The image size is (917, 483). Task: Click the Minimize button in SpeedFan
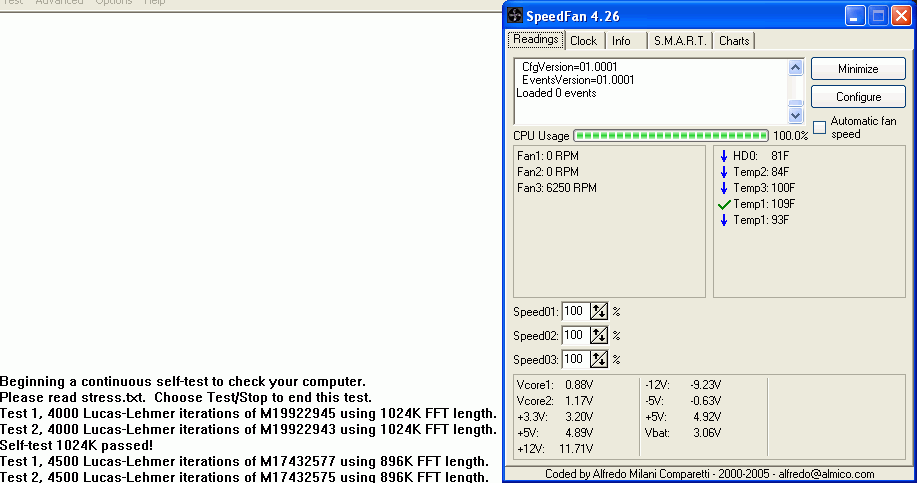tap(858, 69)
